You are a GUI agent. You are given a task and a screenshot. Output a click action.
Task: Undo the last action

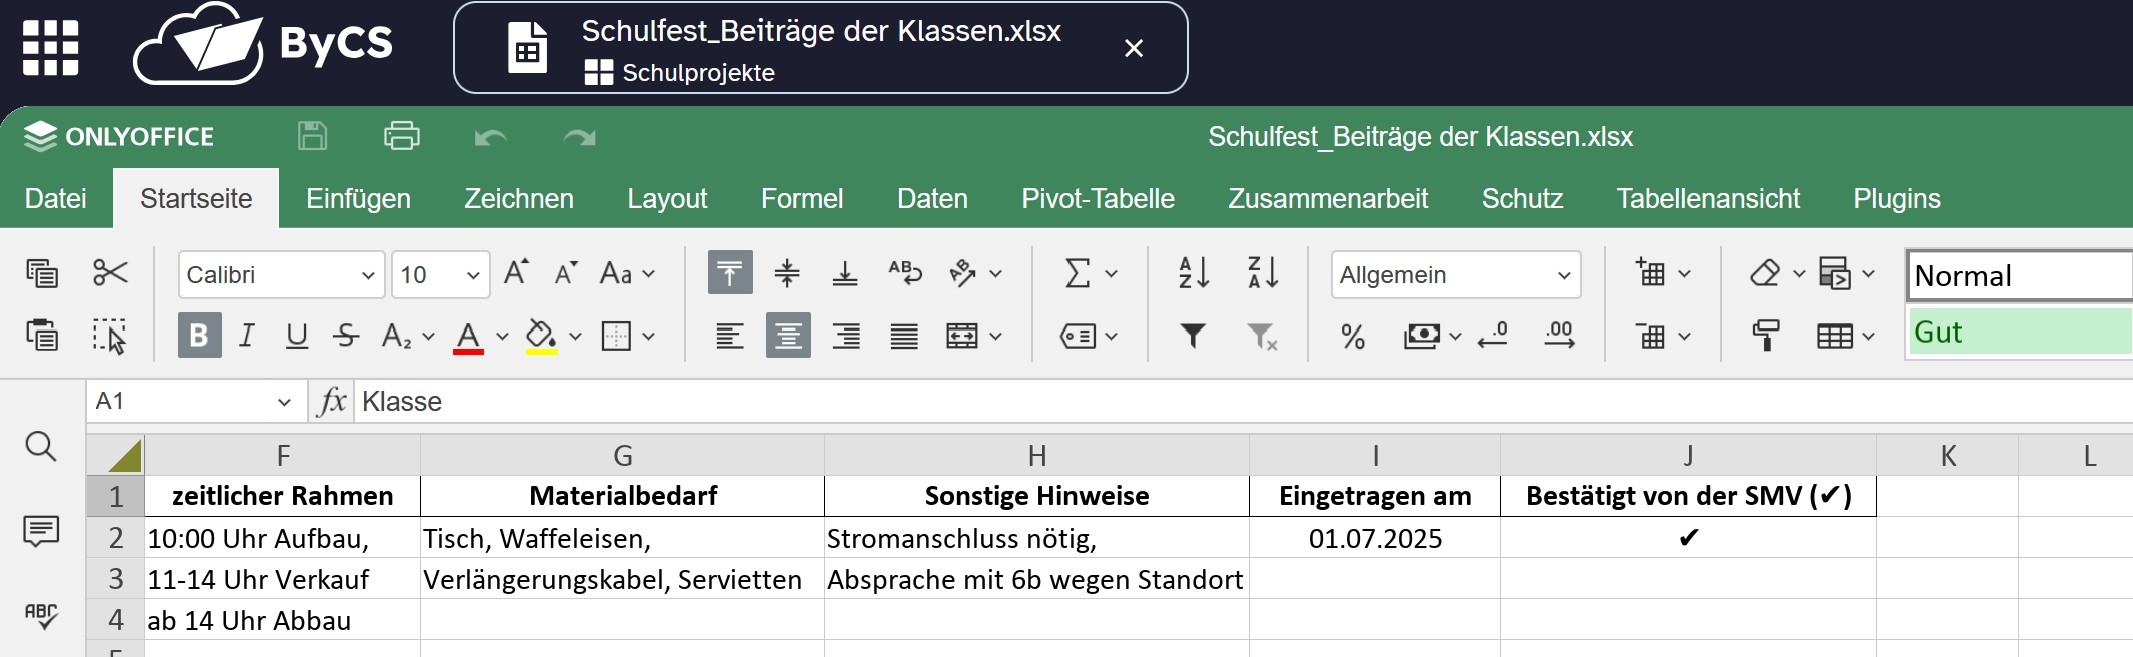(x=490, y=137)
